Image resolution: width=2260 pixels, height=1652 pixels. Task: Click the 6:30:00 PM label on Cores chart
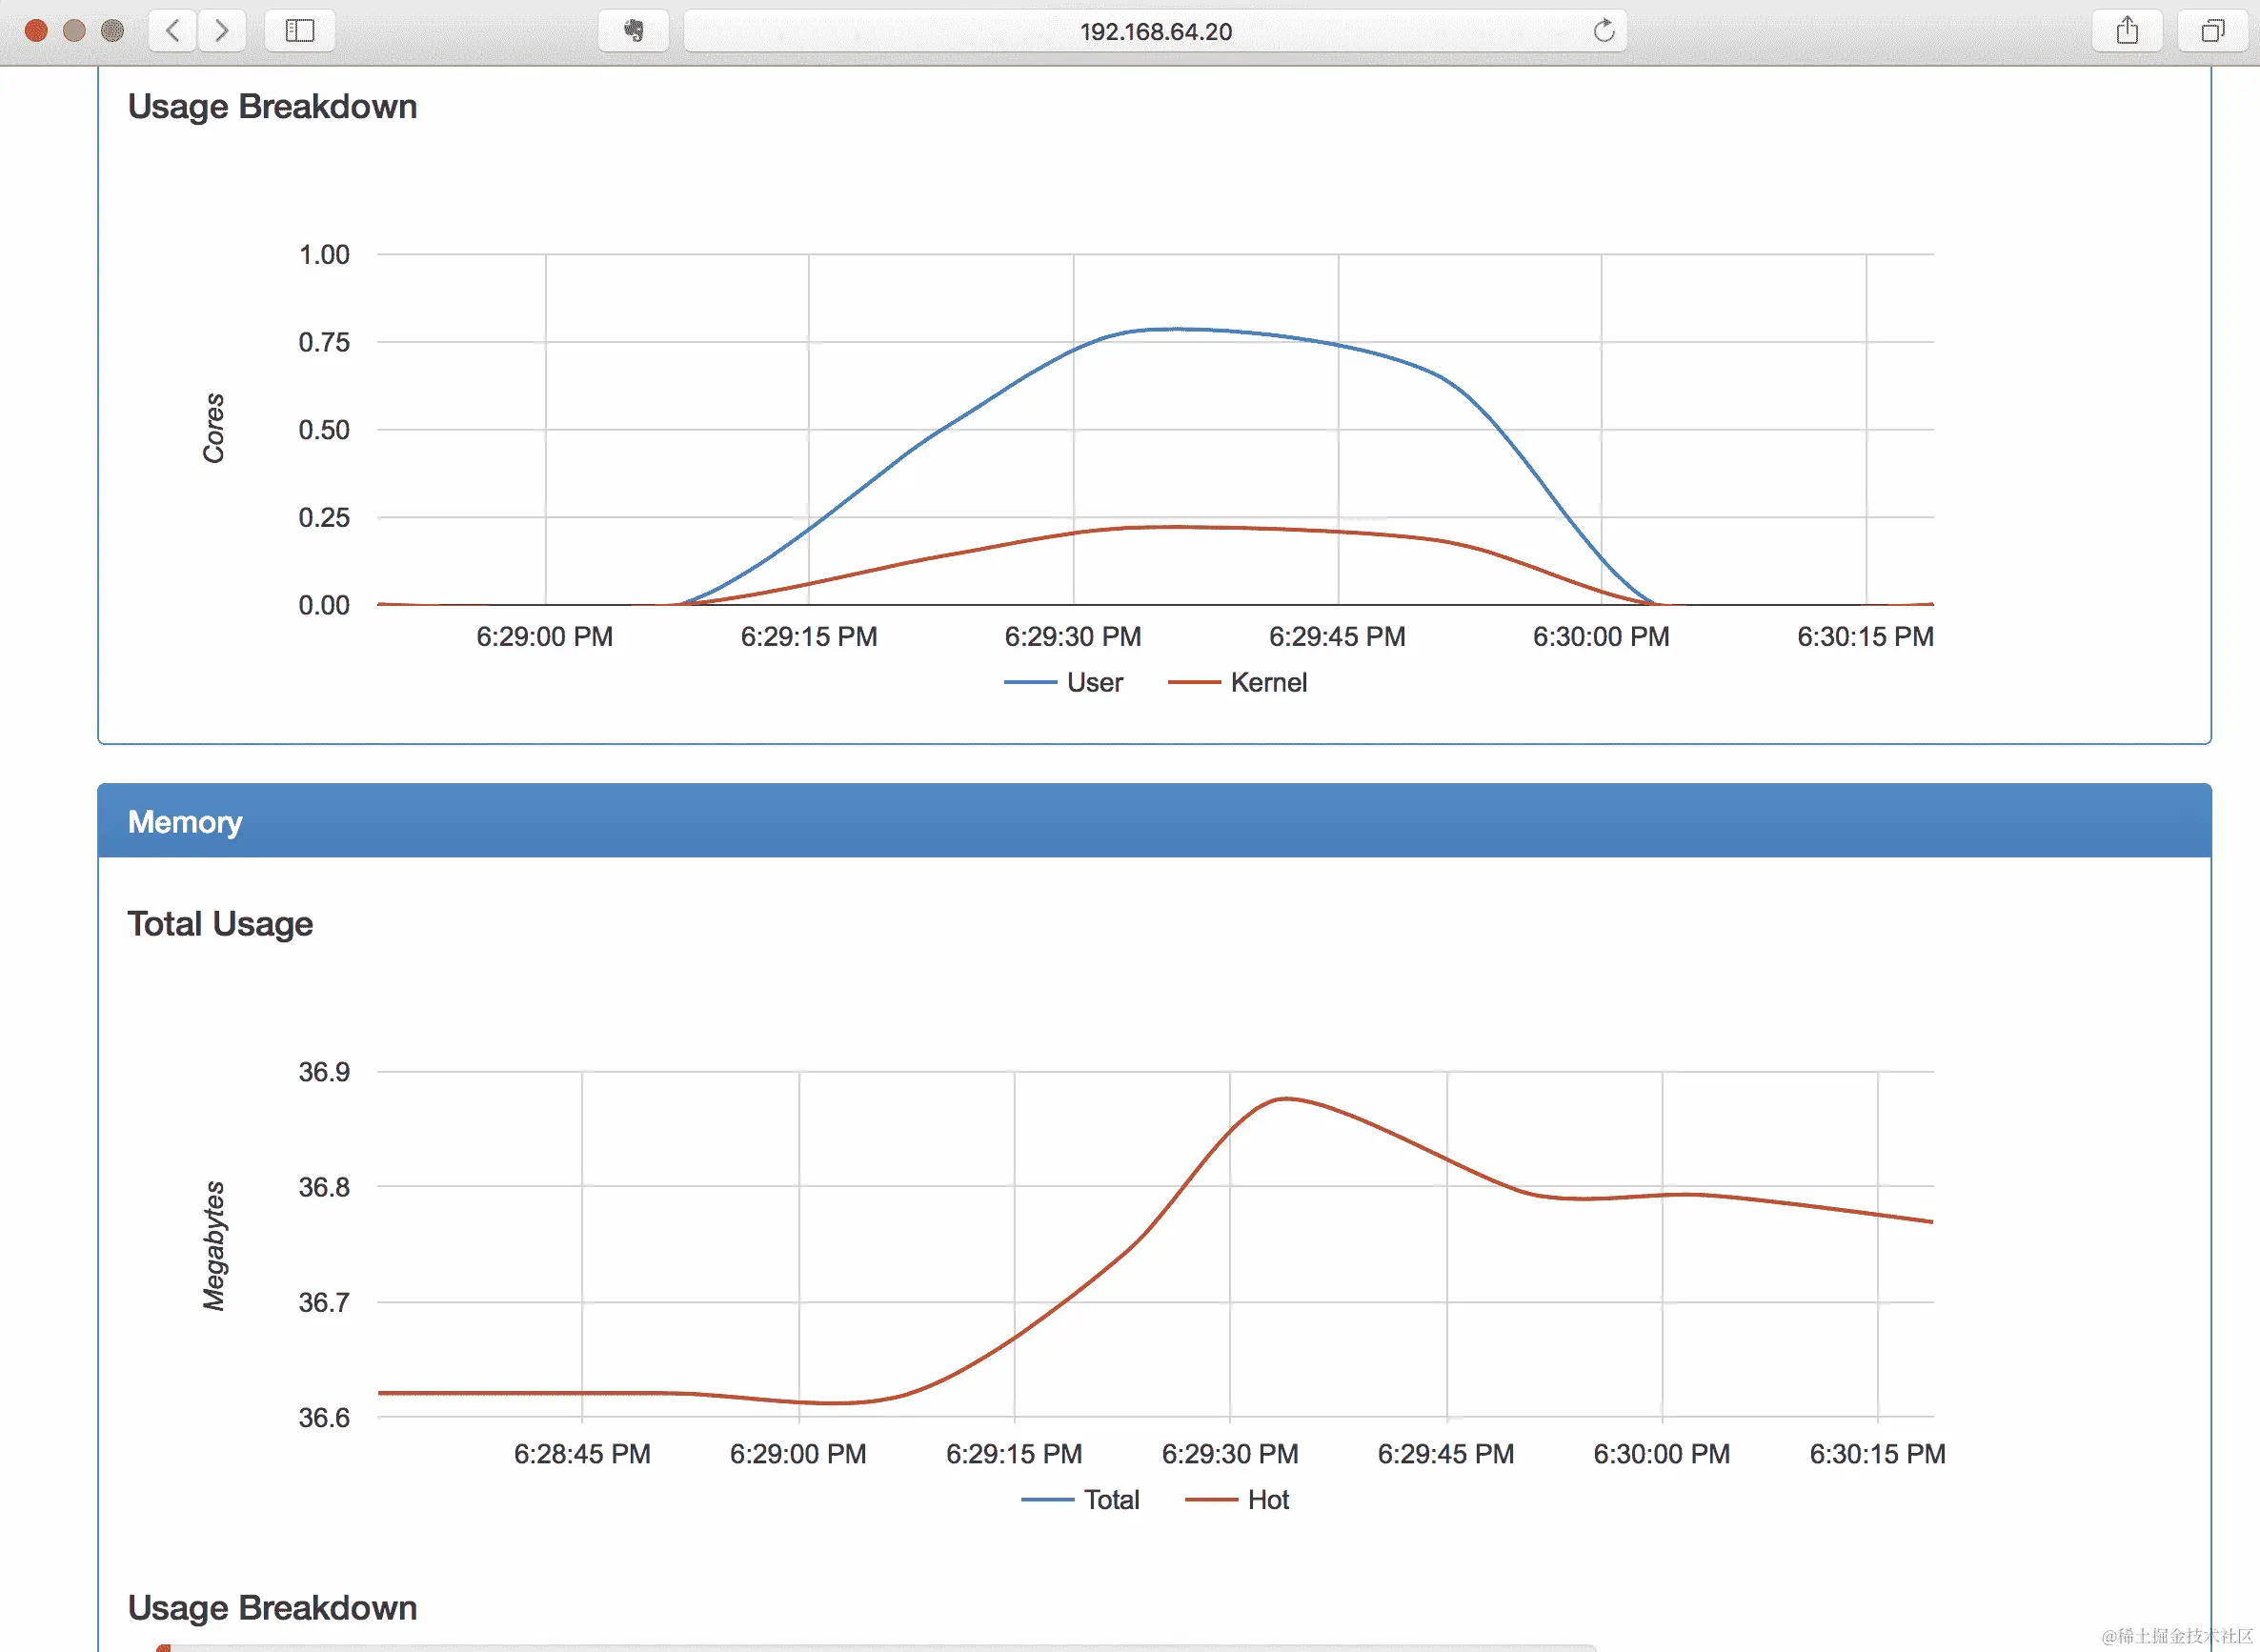[x=1600, y=637]
